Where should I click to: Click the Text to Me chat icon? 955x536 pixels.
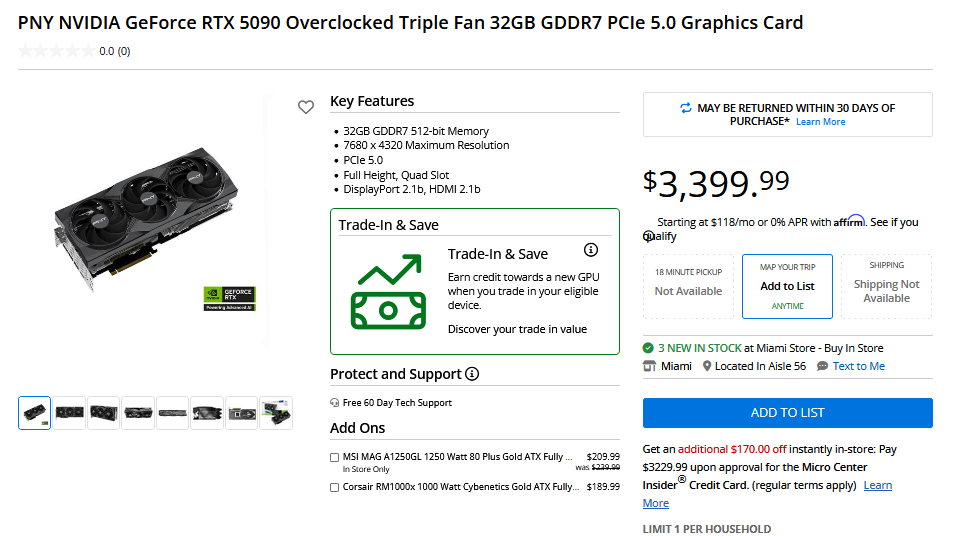click(x=822, y=366)
